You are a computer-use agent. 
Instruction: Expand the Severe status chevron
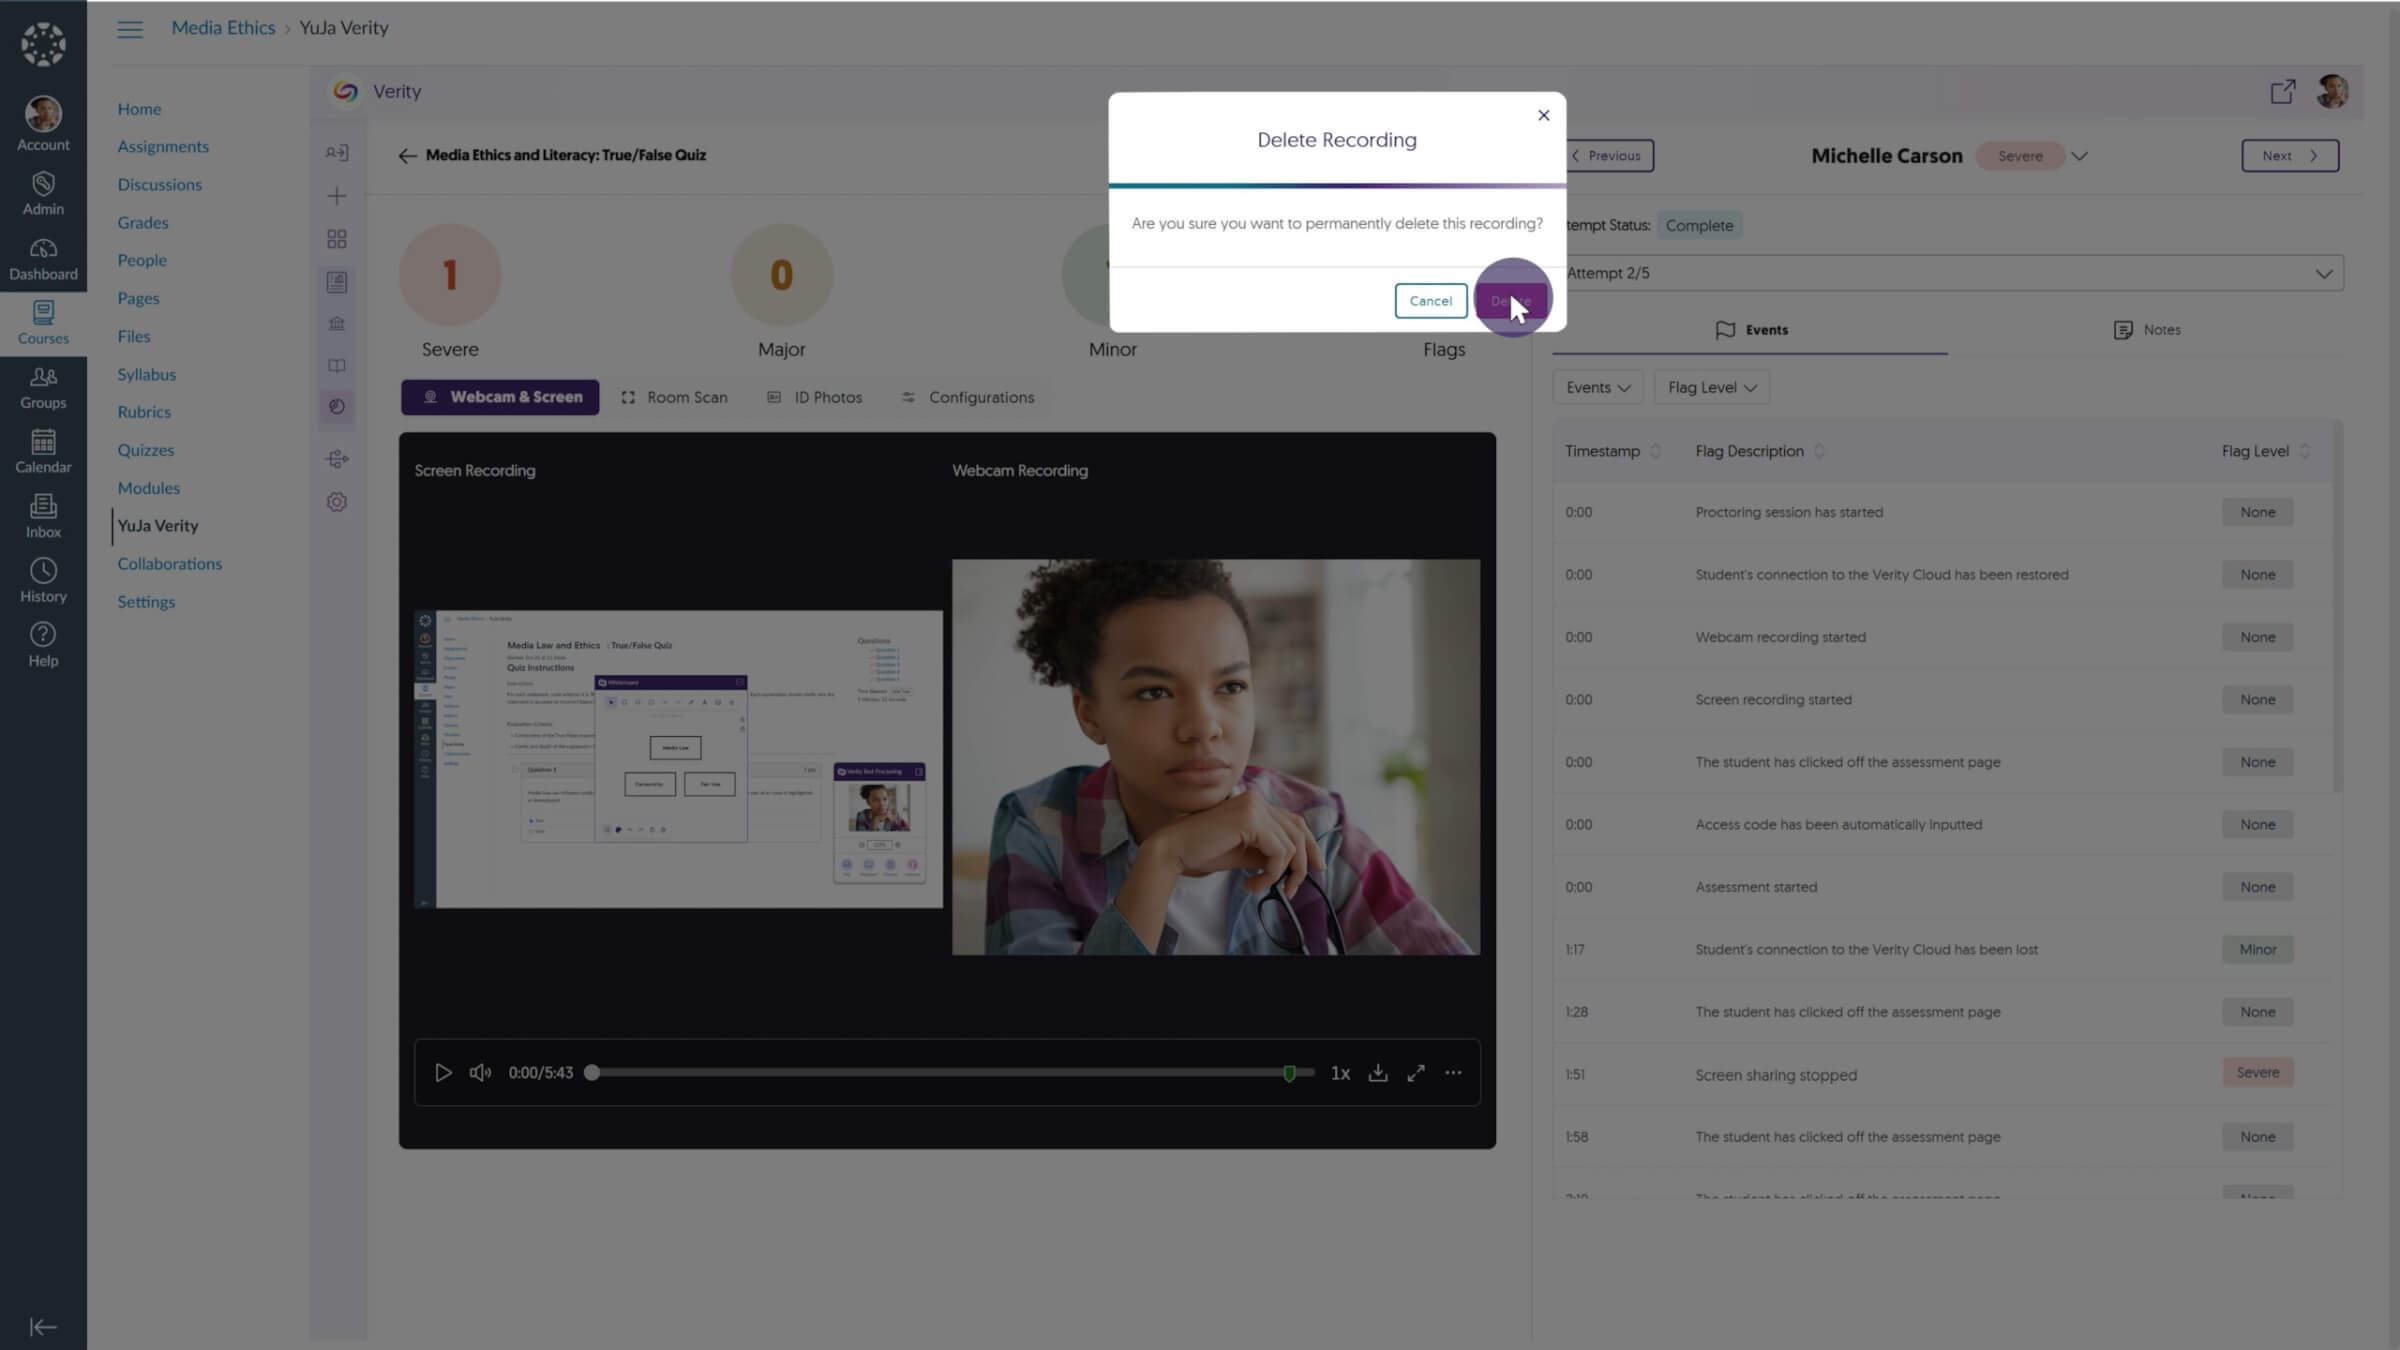click(2079, 157)
